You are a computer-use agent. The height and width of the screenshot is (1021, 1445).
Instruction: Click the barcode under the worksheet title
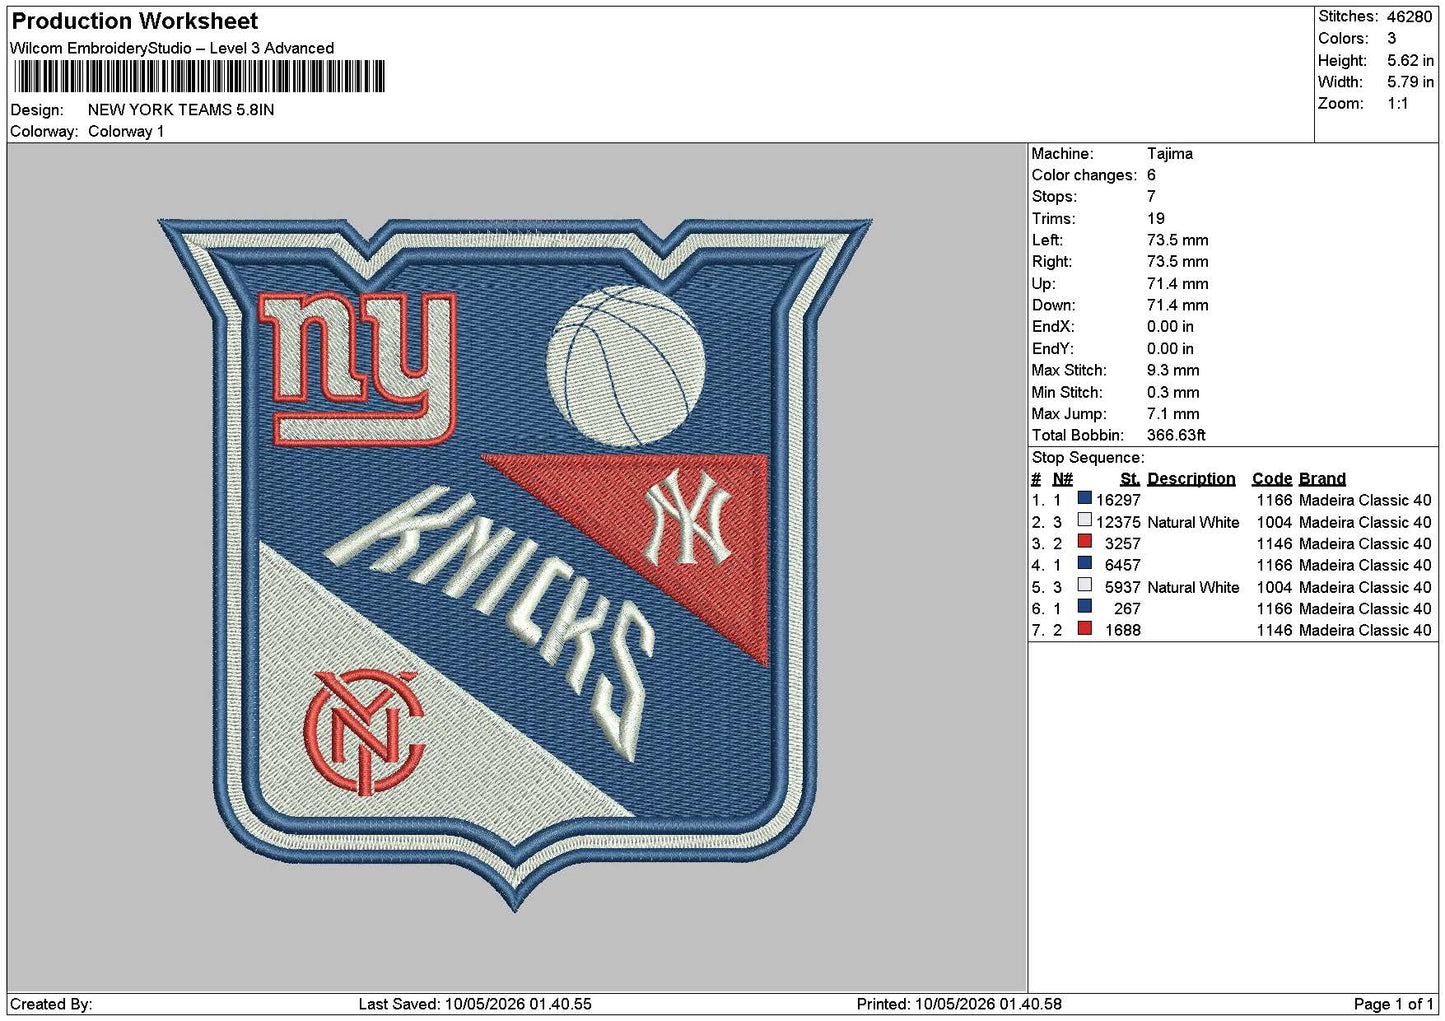tap(198, 76)
